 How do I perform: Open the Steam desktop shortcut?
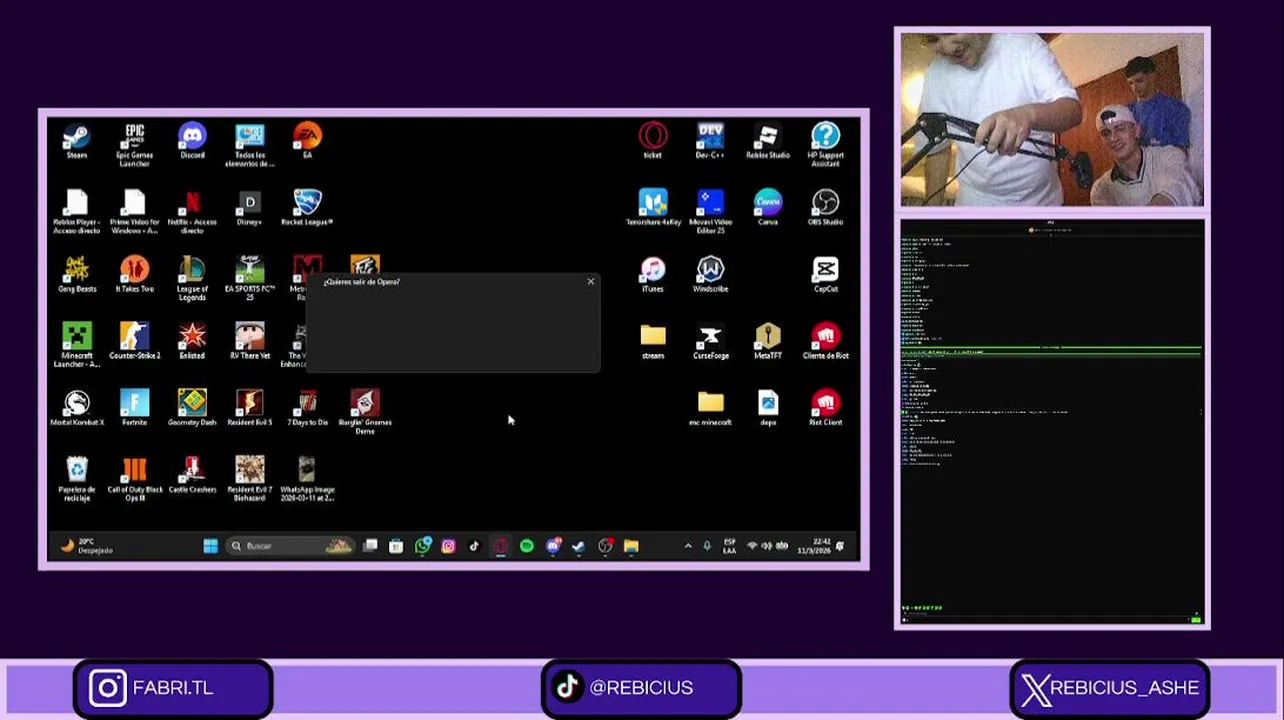(x=77, y=141)
